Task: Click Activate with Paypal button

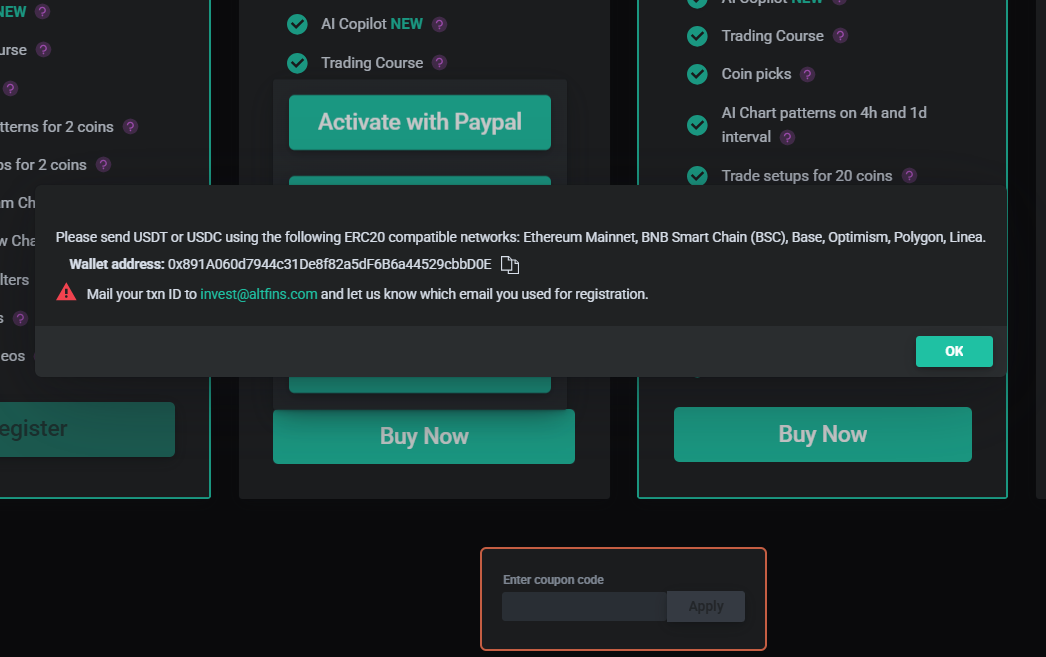Action: point(420,122)
